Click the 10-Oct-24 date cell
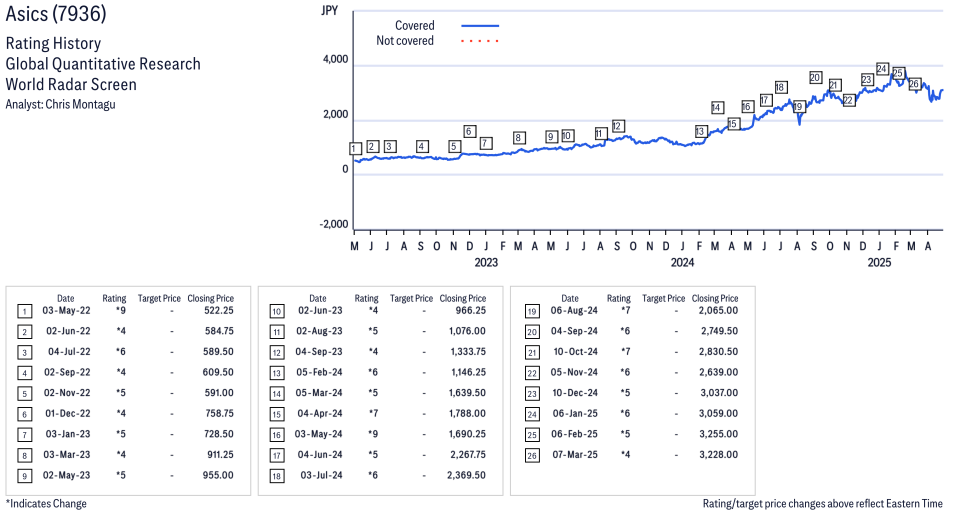The height and width of the screenshot is (510, 954). pos(576,352)
